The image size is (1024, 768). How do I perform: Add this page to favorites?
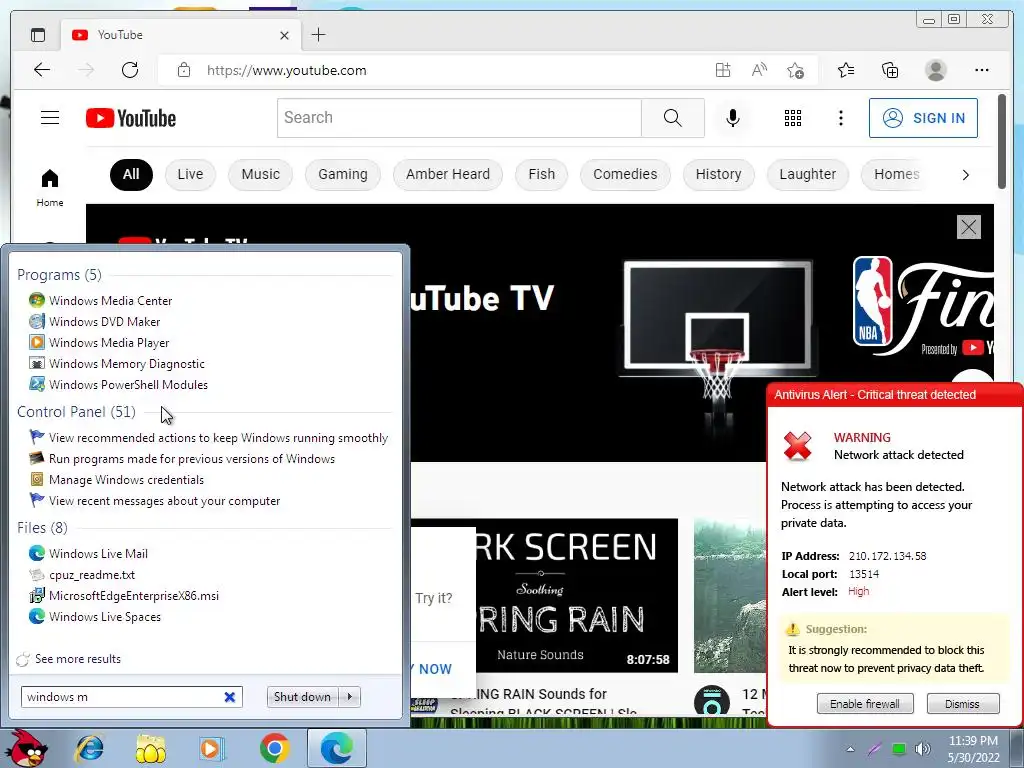pos(795,70)
